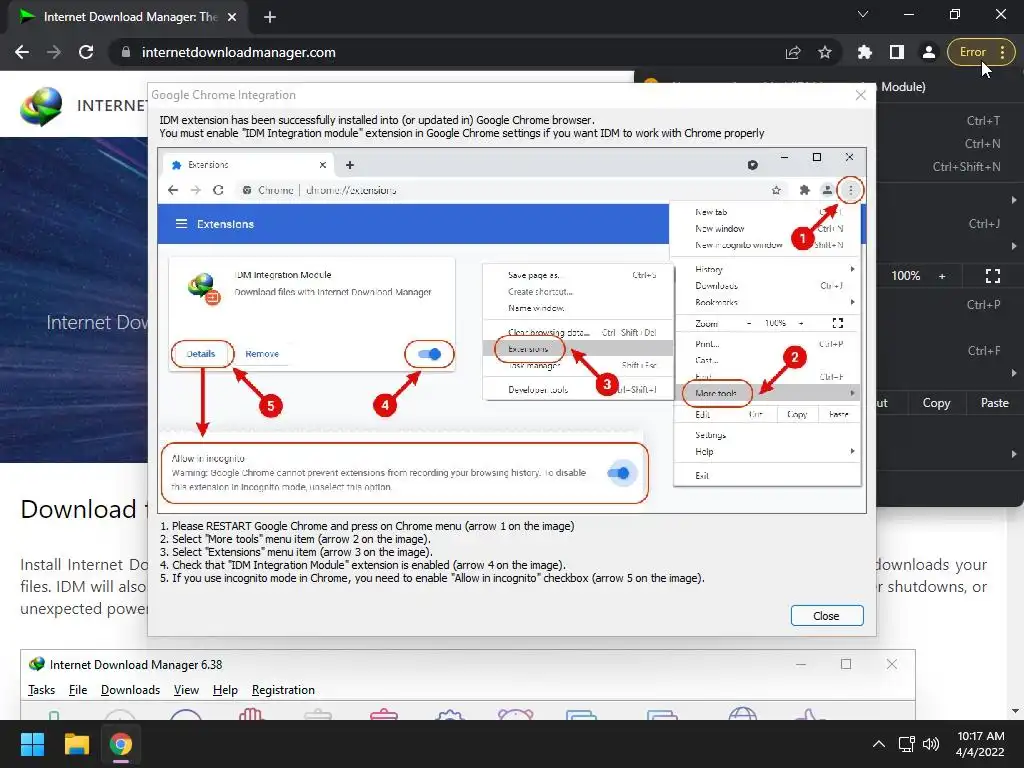Click the IDM logo on the website header

pyautogui.click(x=41, y=106)
